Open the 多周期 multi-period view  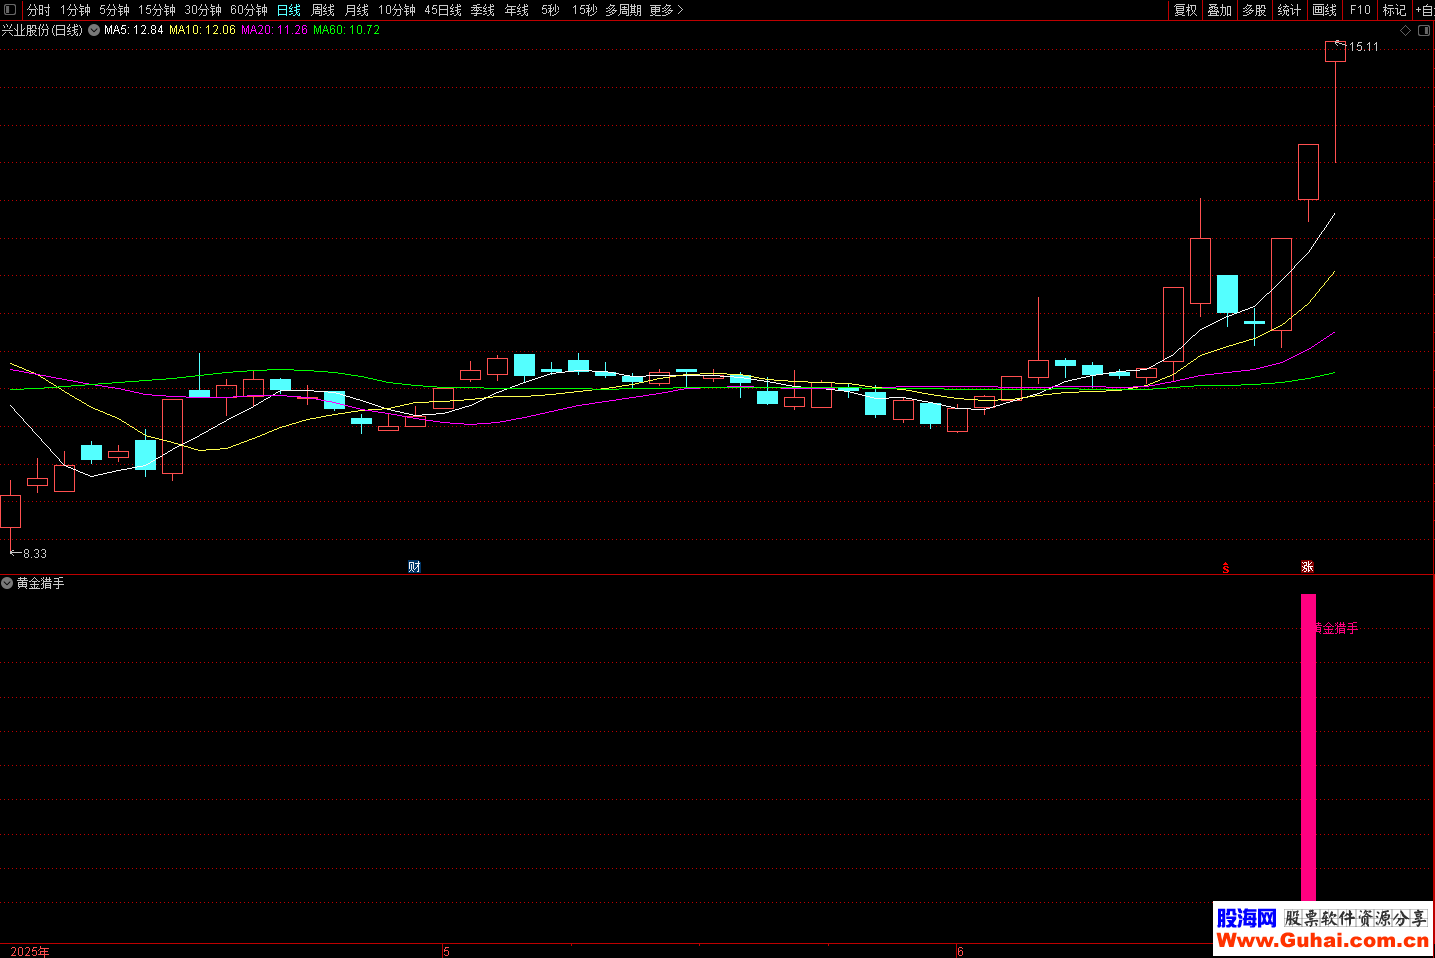(623, 10)
